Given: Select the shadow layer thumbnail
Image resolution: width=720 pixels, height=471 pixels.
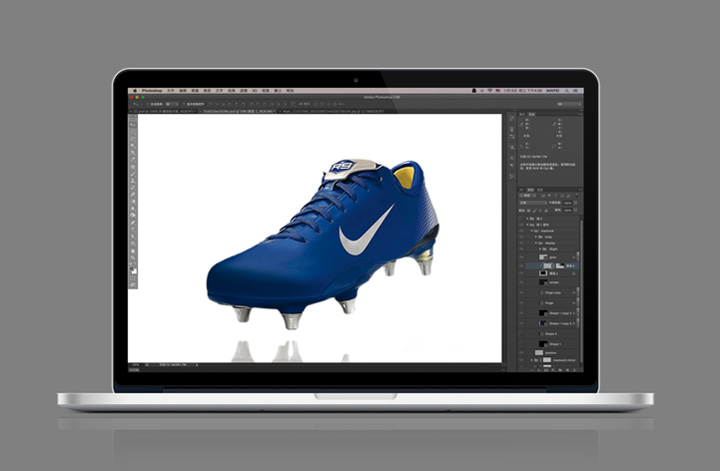Looking at the screenshot, I should (539, 353).
